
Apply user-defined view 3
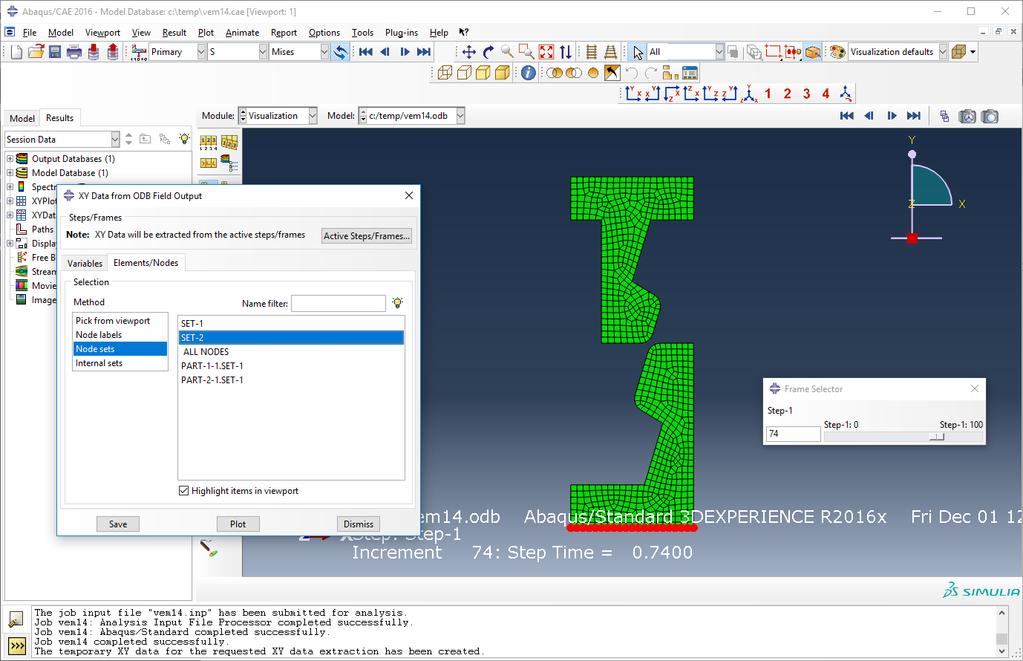click(x=806, y=93)
